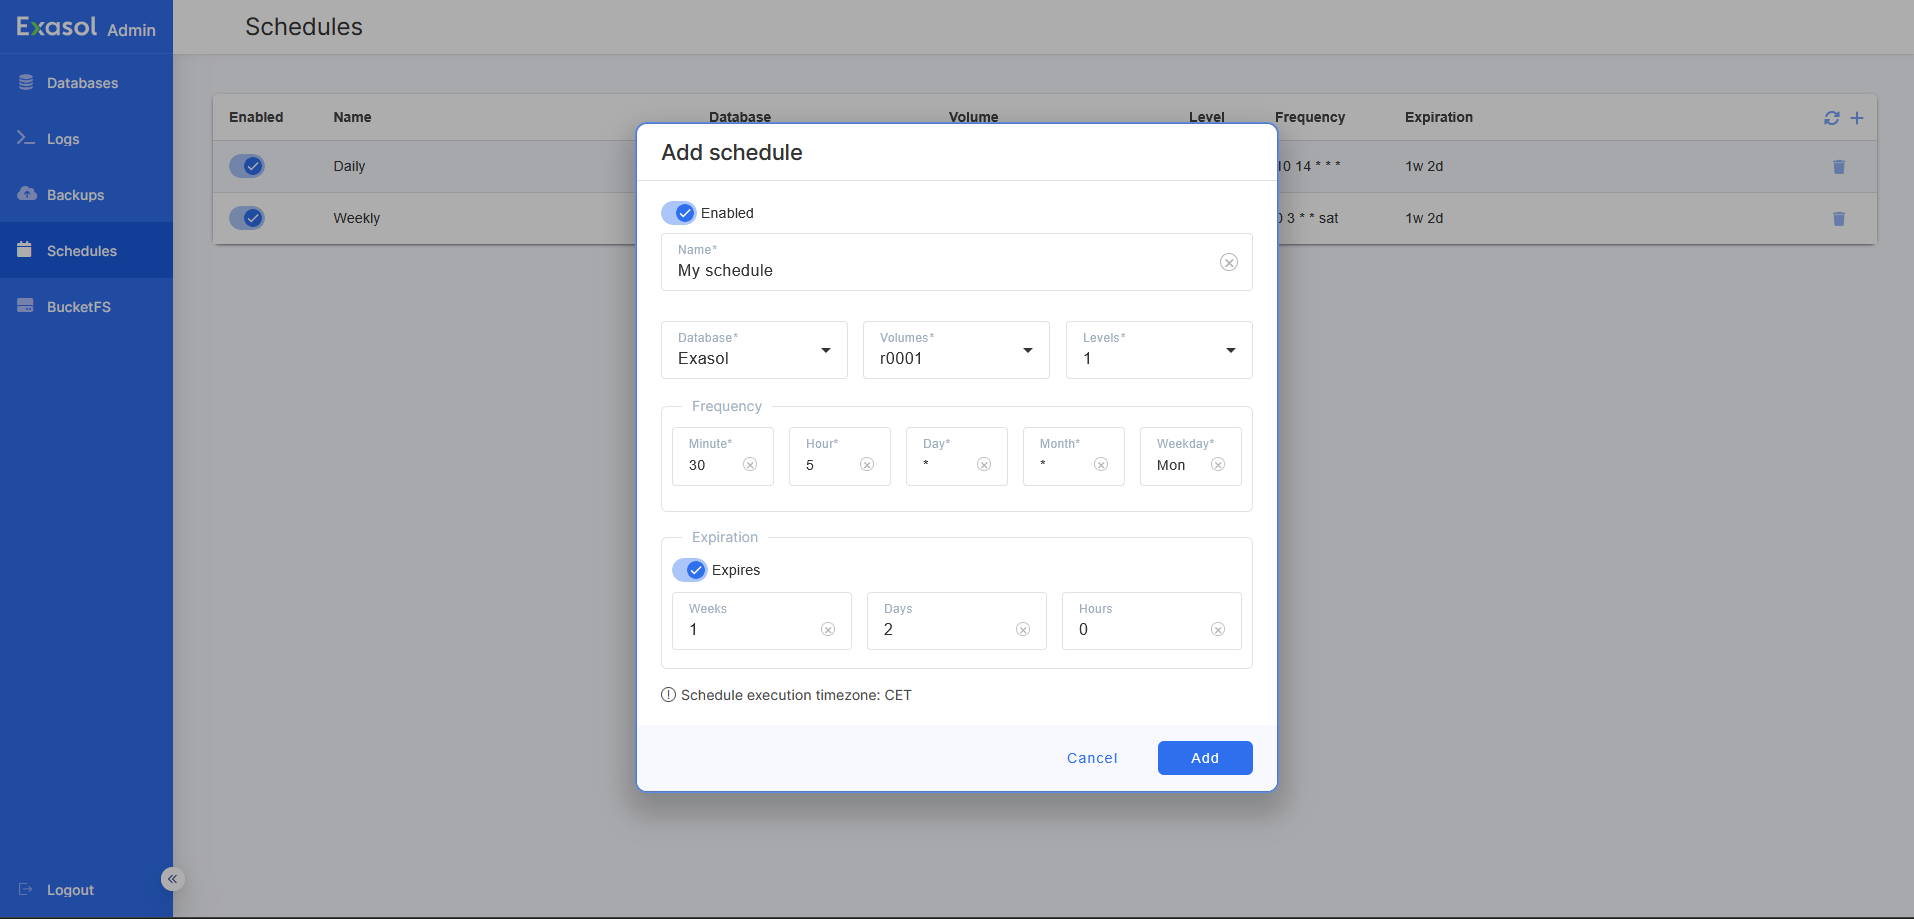Open BucketFS in sidebar
Viewport: 1914px width, 919px height.
click(78, 307)
